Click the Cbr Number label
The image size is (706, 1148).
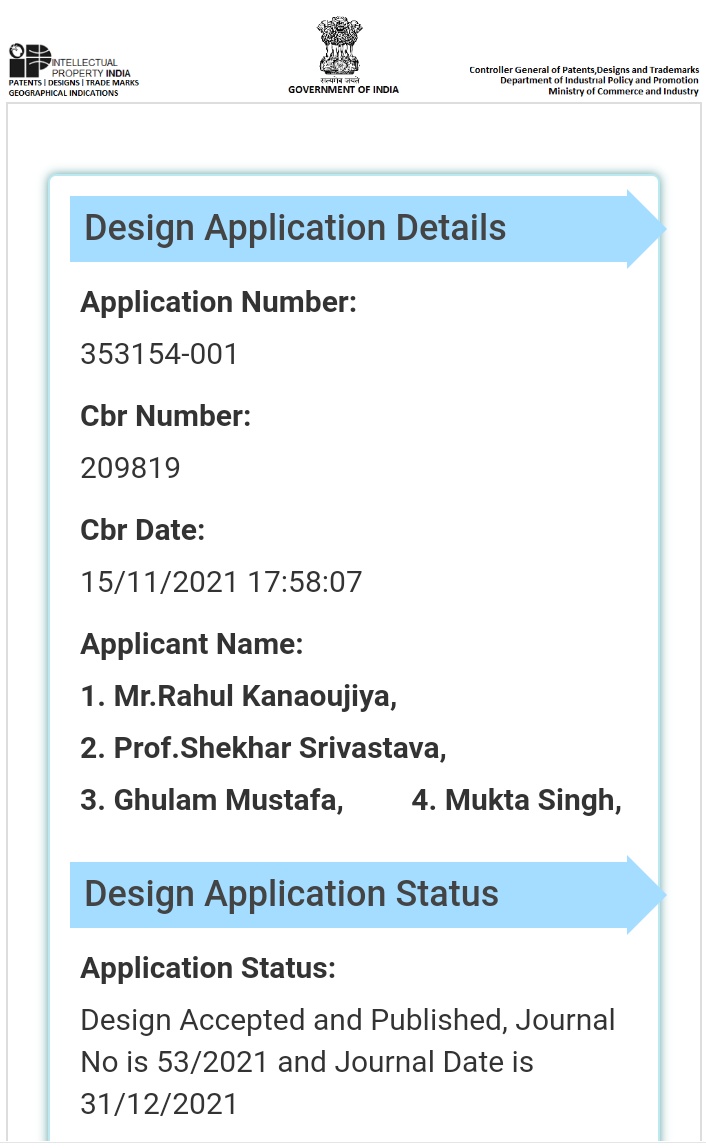[166, 417]
